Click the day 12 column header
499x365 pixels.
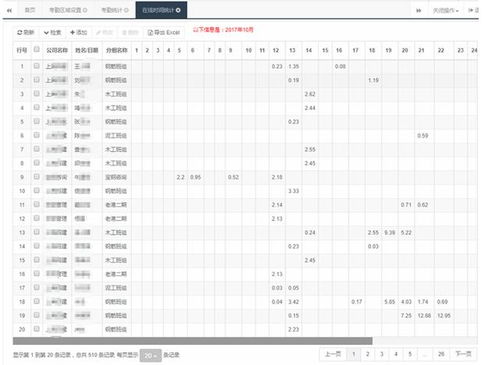click(x=276, y=50)
